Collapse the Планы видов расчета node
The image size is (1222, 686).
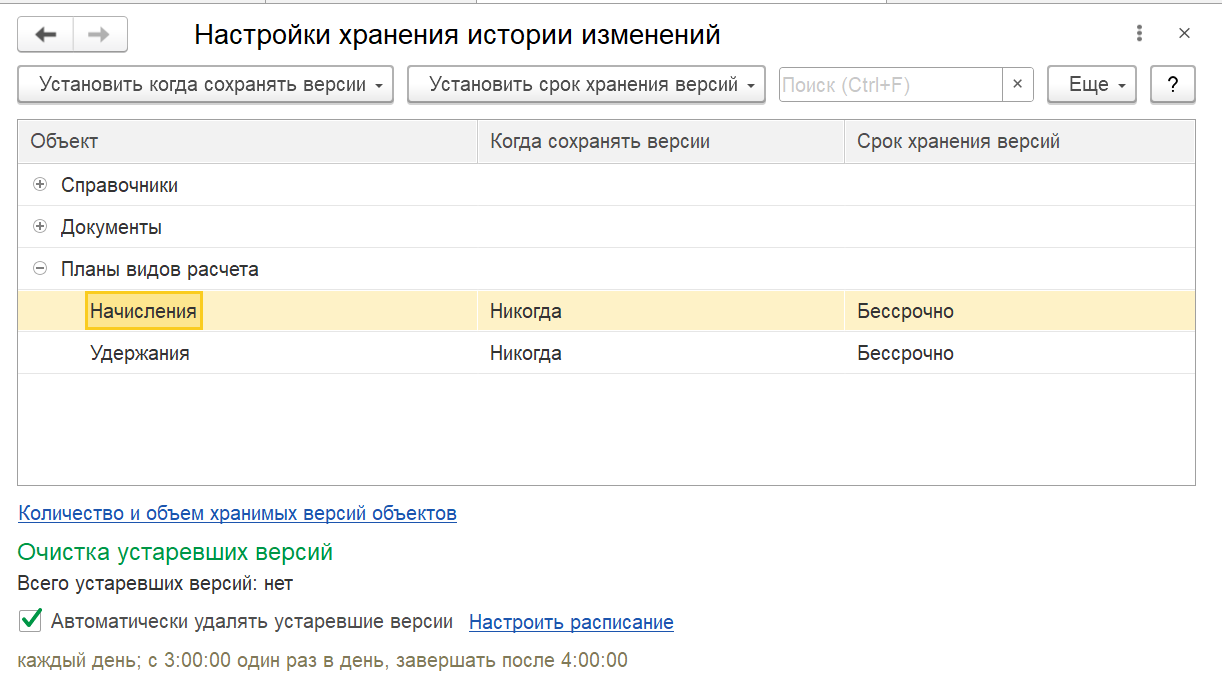coord(40,269)
